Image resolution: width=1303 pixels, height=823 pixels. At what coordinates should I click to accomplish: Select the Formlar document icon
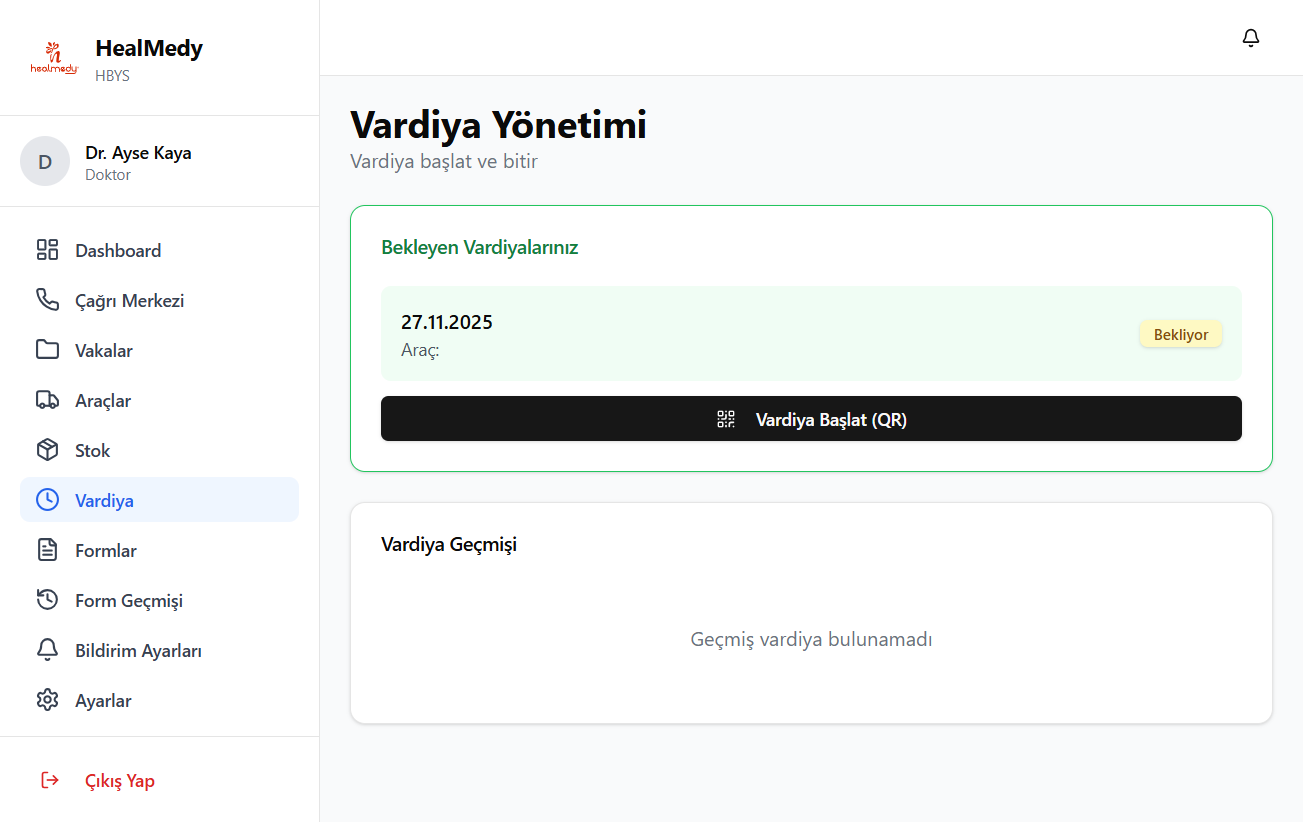tap(47, 549)
